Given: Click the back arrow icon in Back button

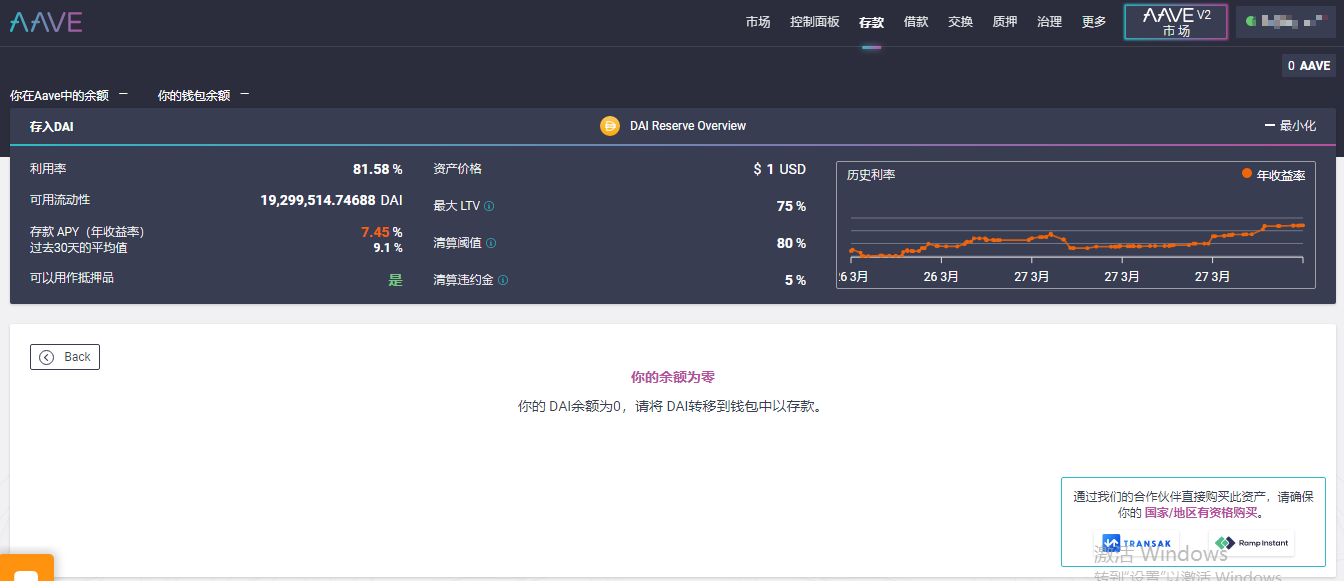Looking at the screenshot, I should click(47, 357).
